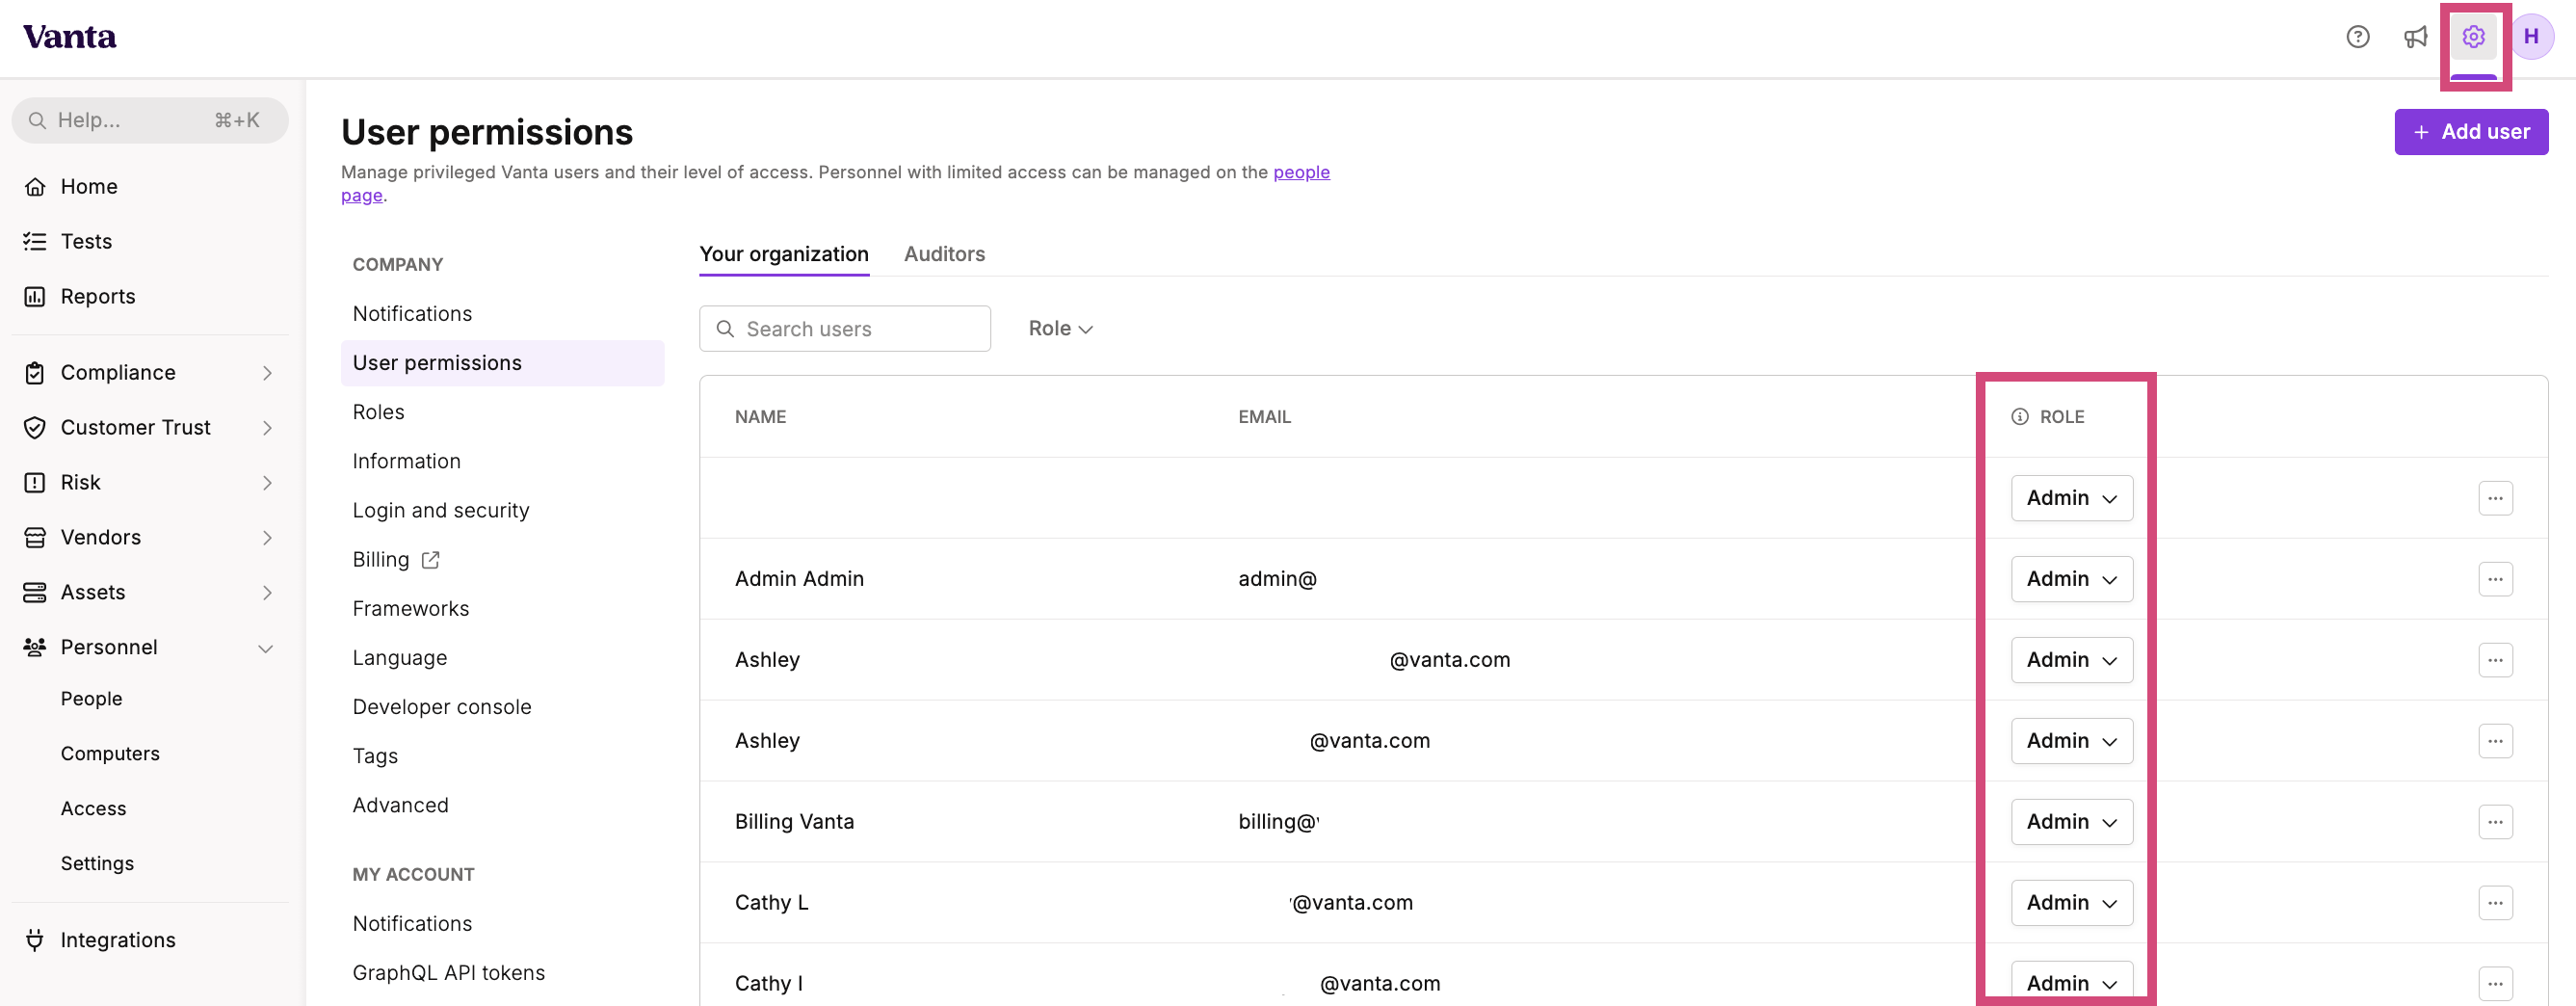Click the Reports chart icon
The image size is (2576, 1006).
tap(35, 297)
